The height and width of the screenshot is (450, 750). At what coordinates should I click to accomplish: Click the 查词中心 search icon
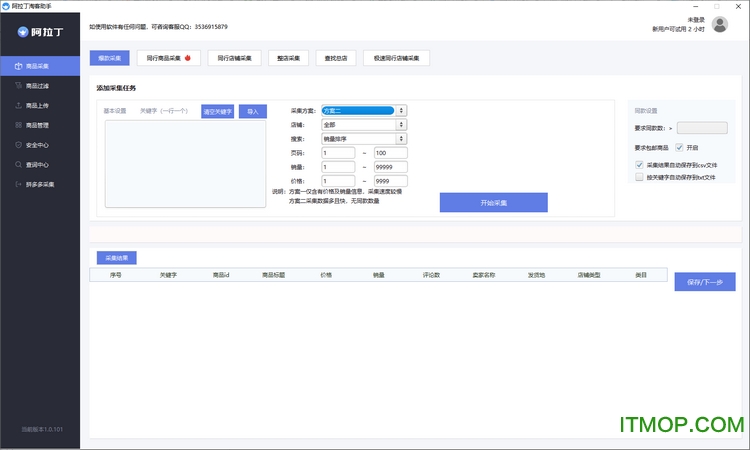(x=17, y=165)
